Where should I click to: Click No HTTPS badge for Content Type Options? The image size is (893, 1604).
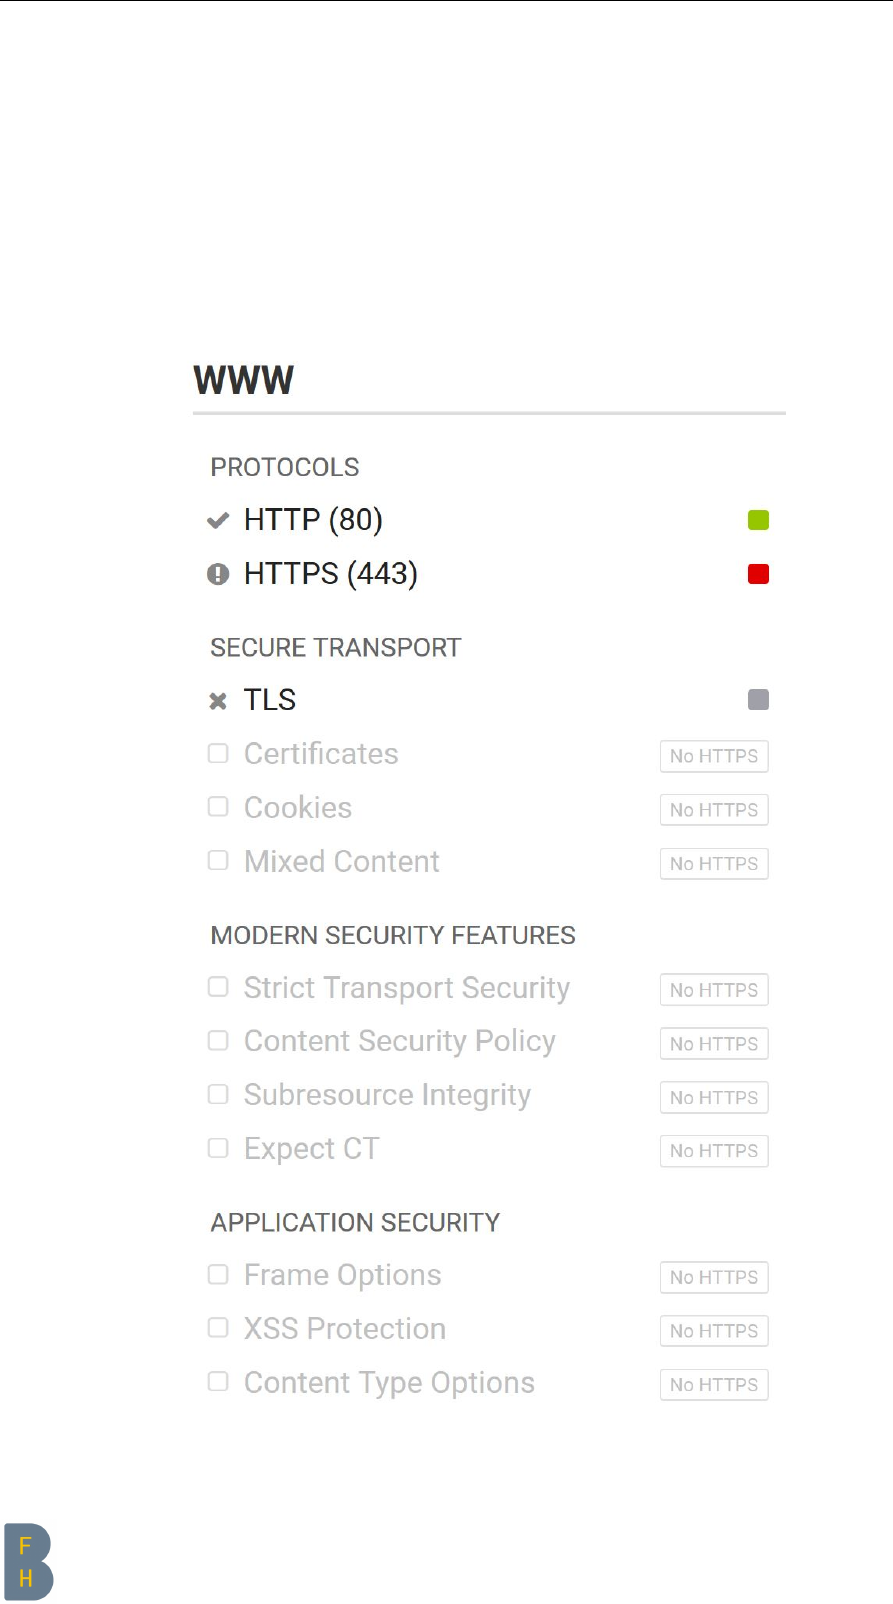pos(714,1385)
